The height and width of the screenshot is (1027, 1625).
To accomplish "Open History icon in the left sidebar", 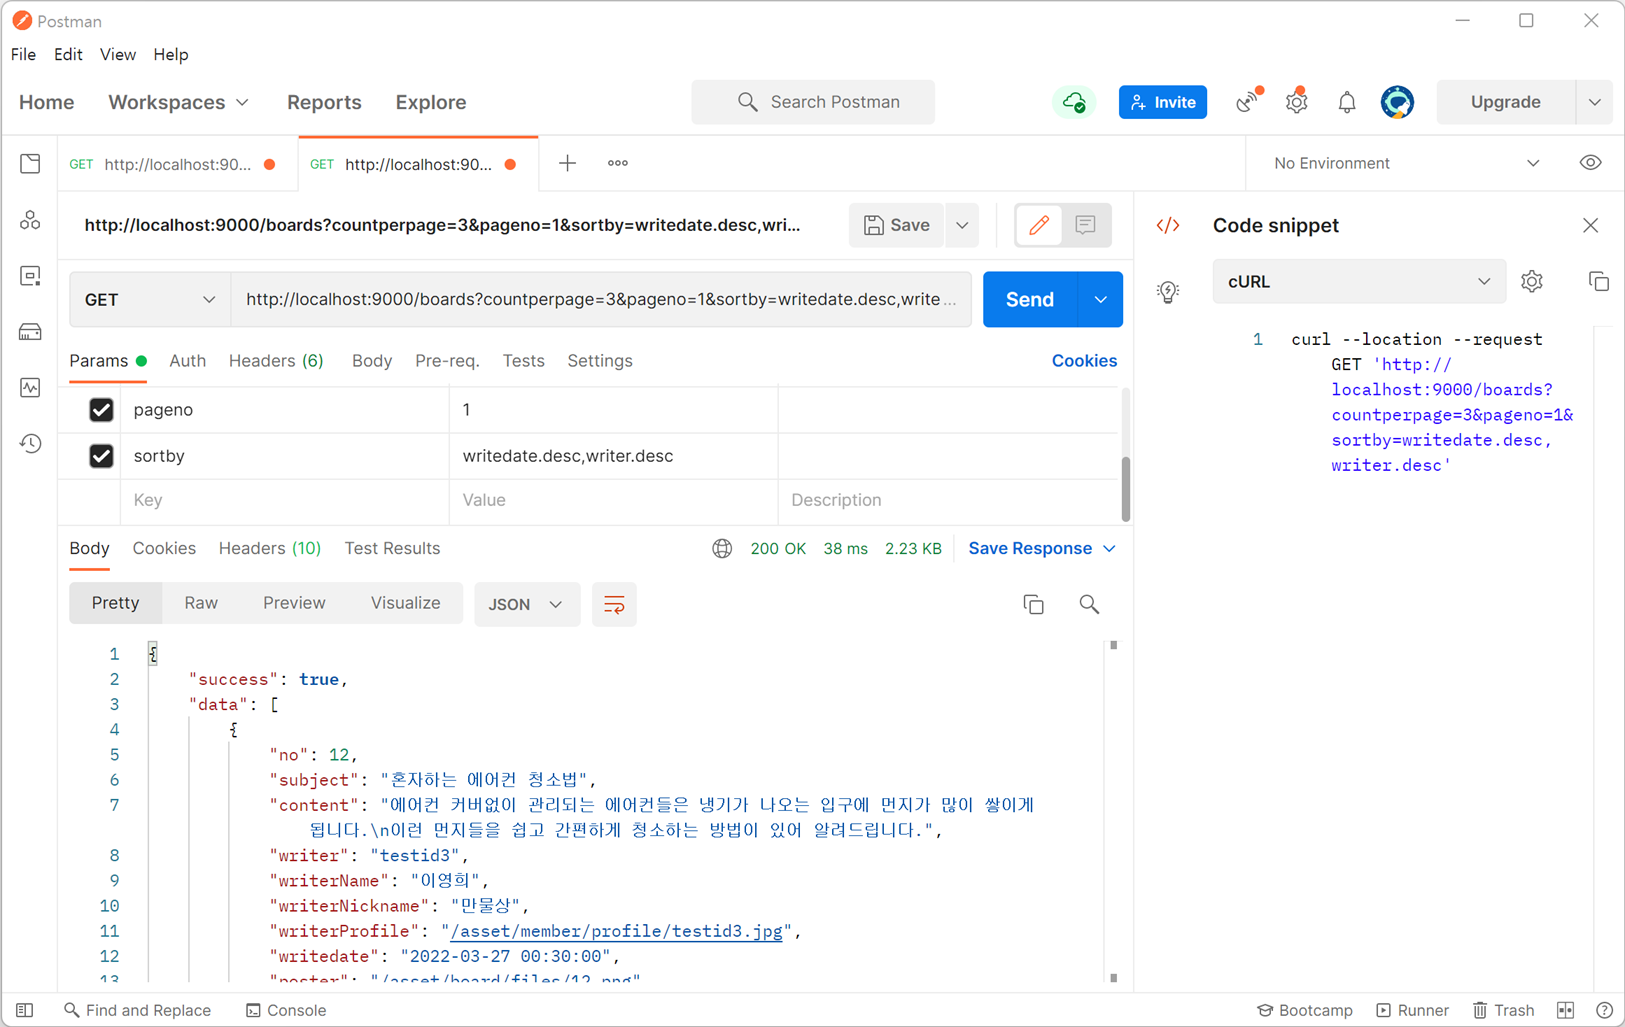I will [x=30, y=443].
